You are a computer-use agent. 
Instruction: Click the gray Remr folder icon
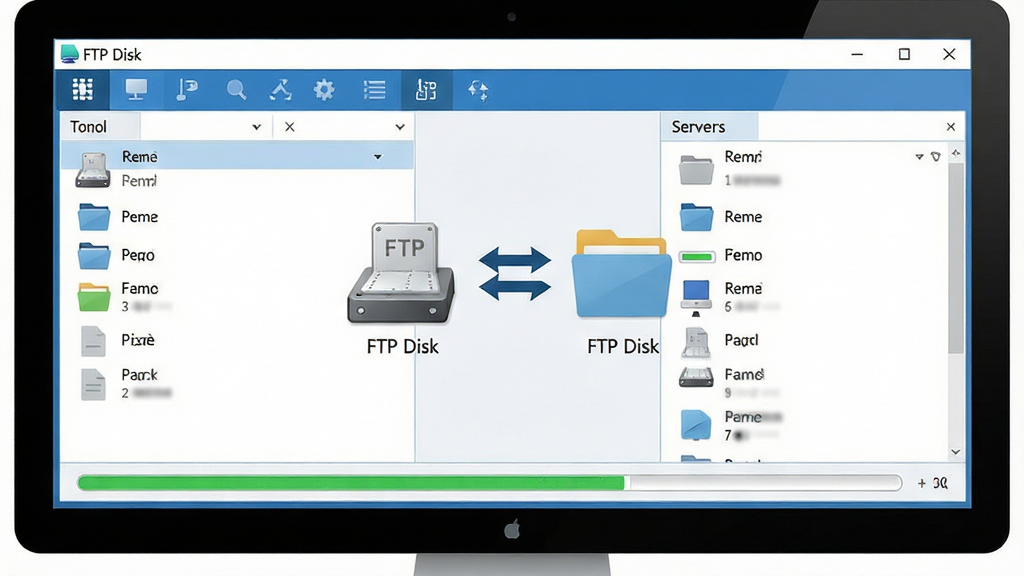click(696, 170)
